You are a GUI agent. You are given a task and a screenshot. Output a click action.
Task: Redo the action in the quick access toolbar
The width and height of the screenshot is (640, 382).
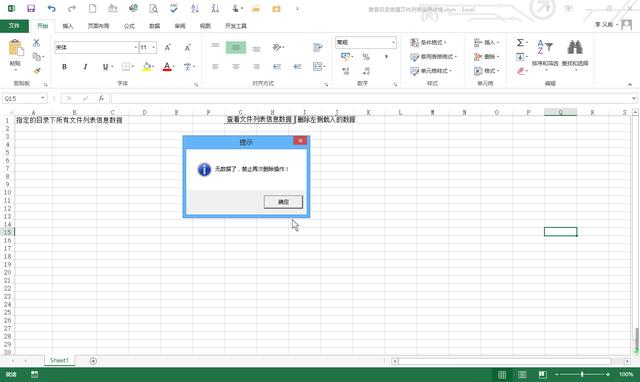coord(72,8)
